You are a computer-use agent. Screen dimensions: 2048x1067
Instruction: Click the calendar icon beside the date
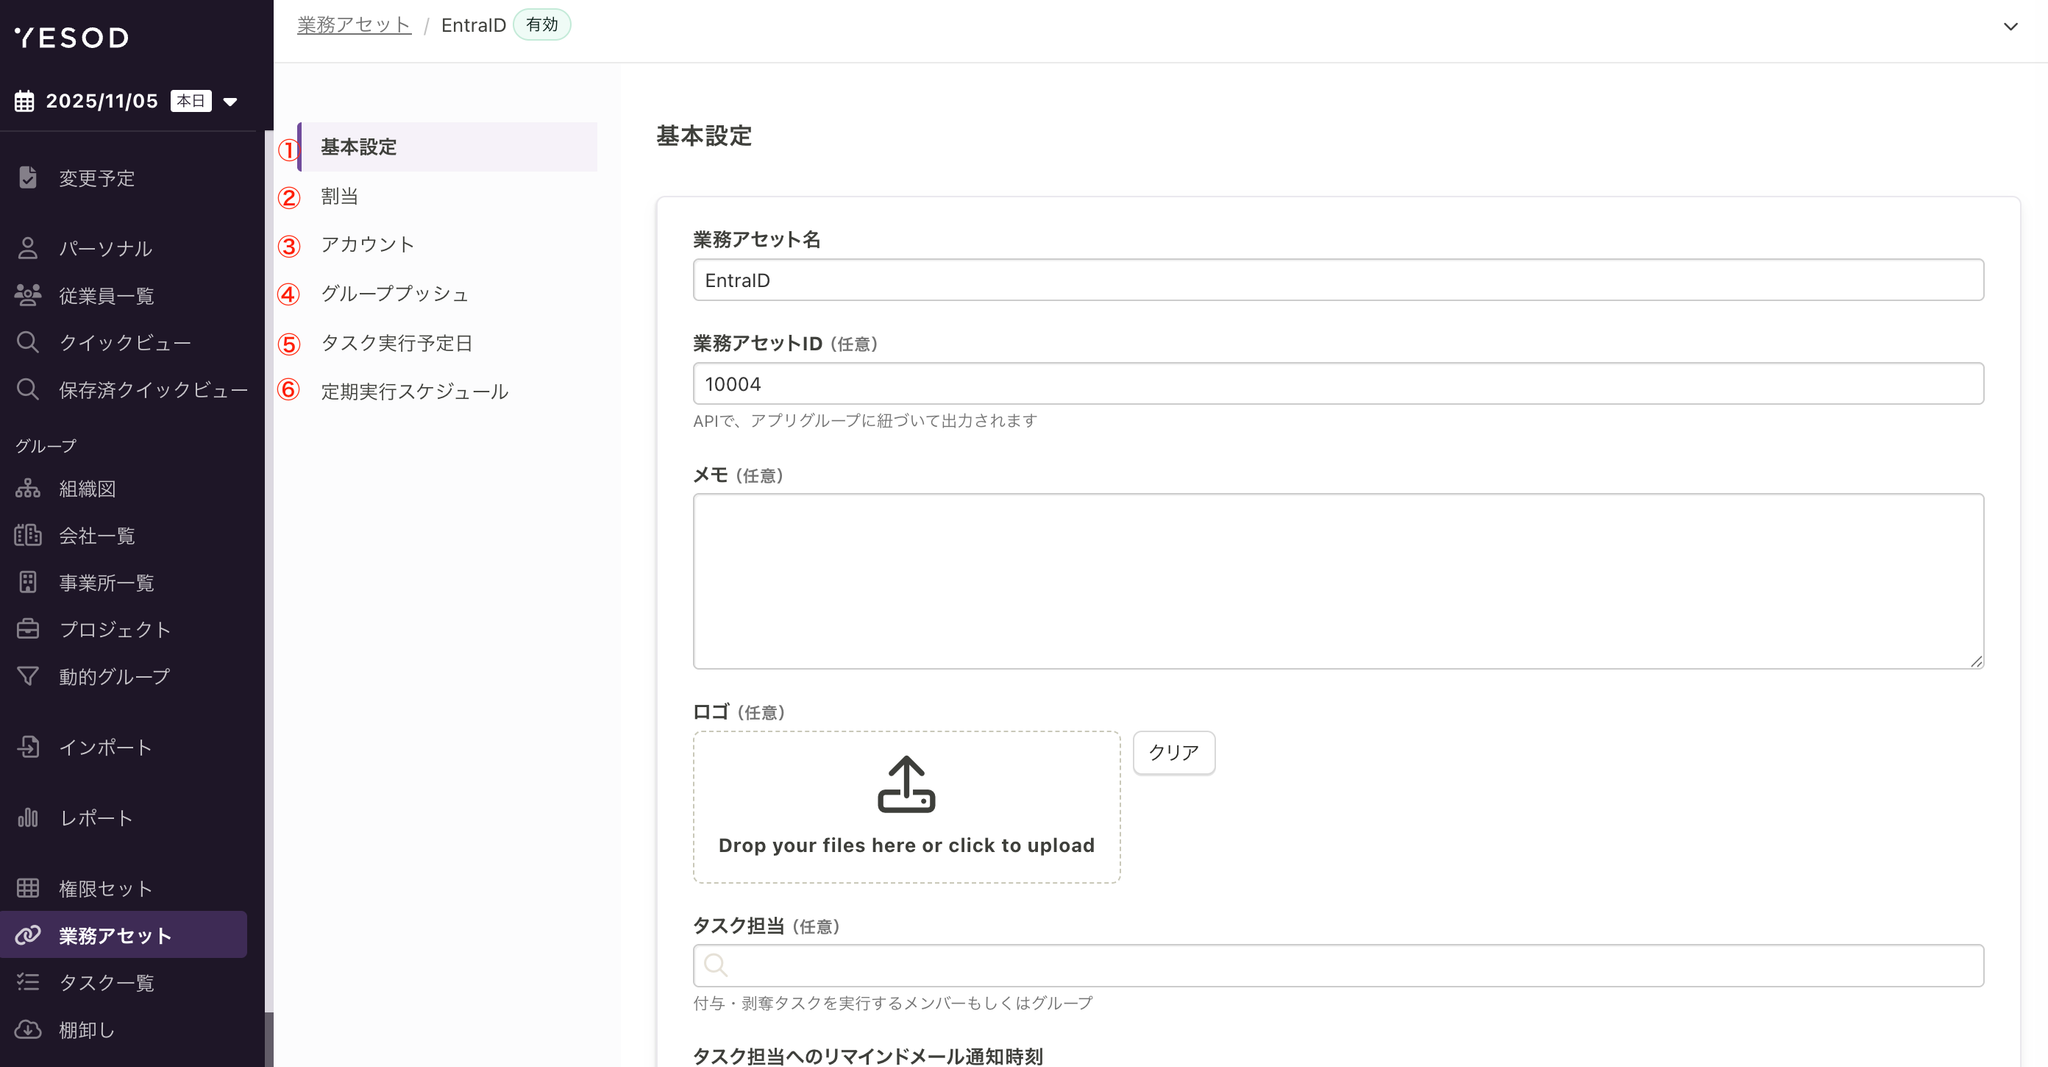tap(25, 101)
